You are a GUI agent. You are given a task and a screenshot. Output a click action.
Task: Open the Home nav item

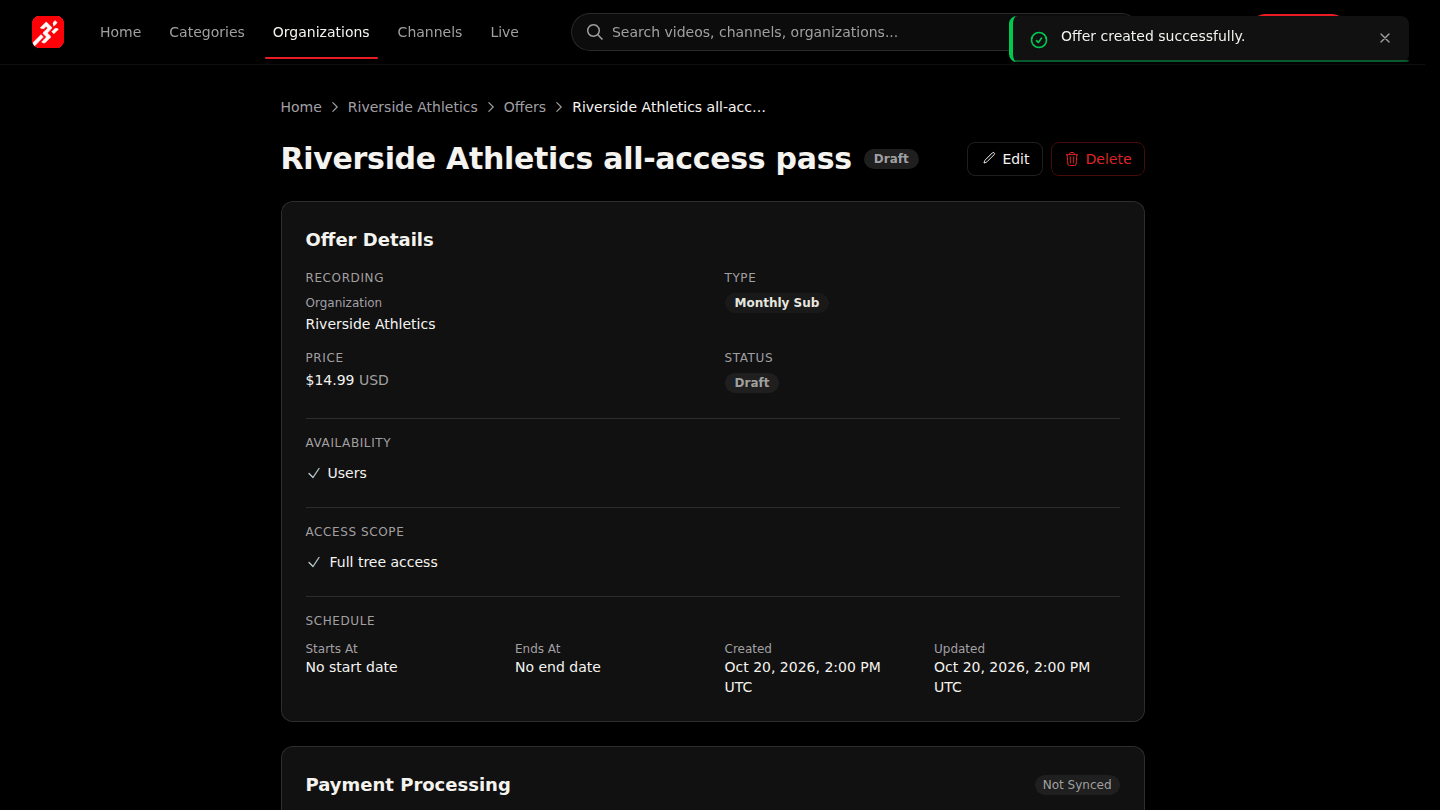(x=120, y=32)
